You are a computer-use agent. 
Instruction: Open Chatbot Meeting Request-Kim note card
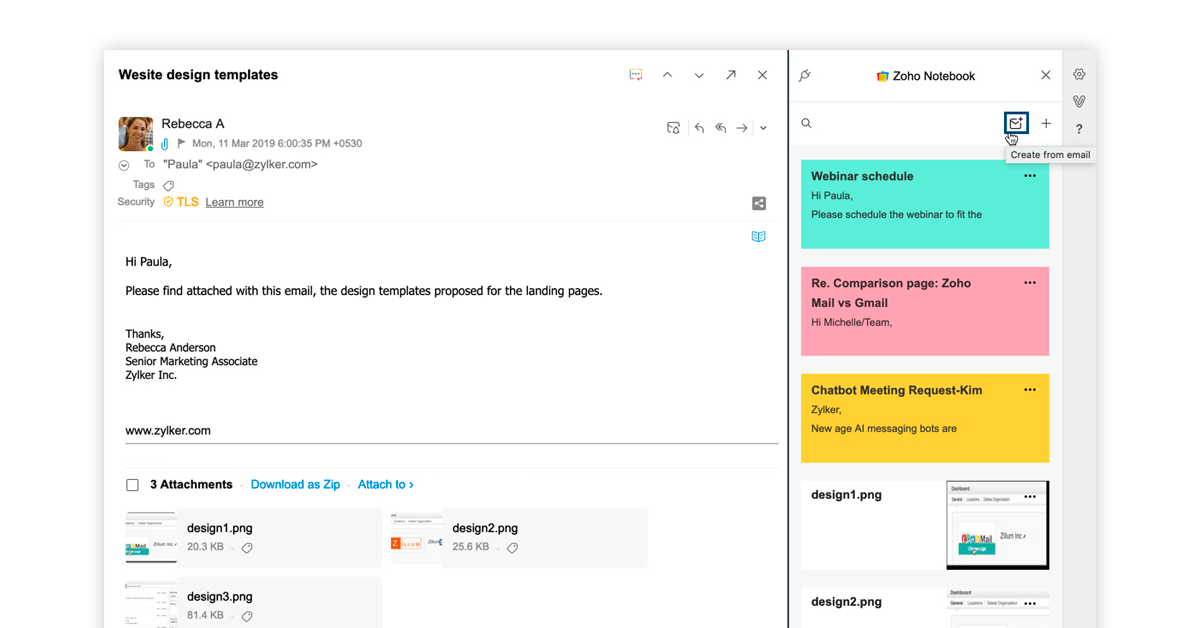tap(925, 418)
